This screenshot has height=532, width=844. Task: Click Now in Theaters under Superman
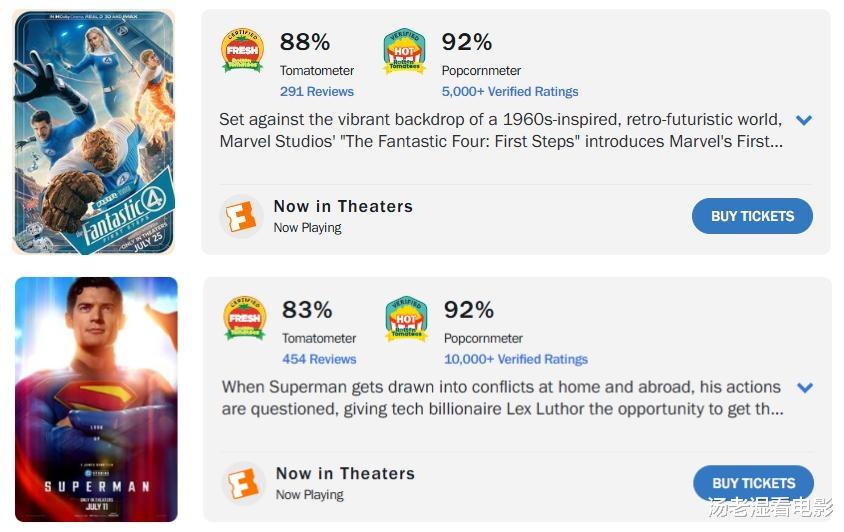click(345, 474)
